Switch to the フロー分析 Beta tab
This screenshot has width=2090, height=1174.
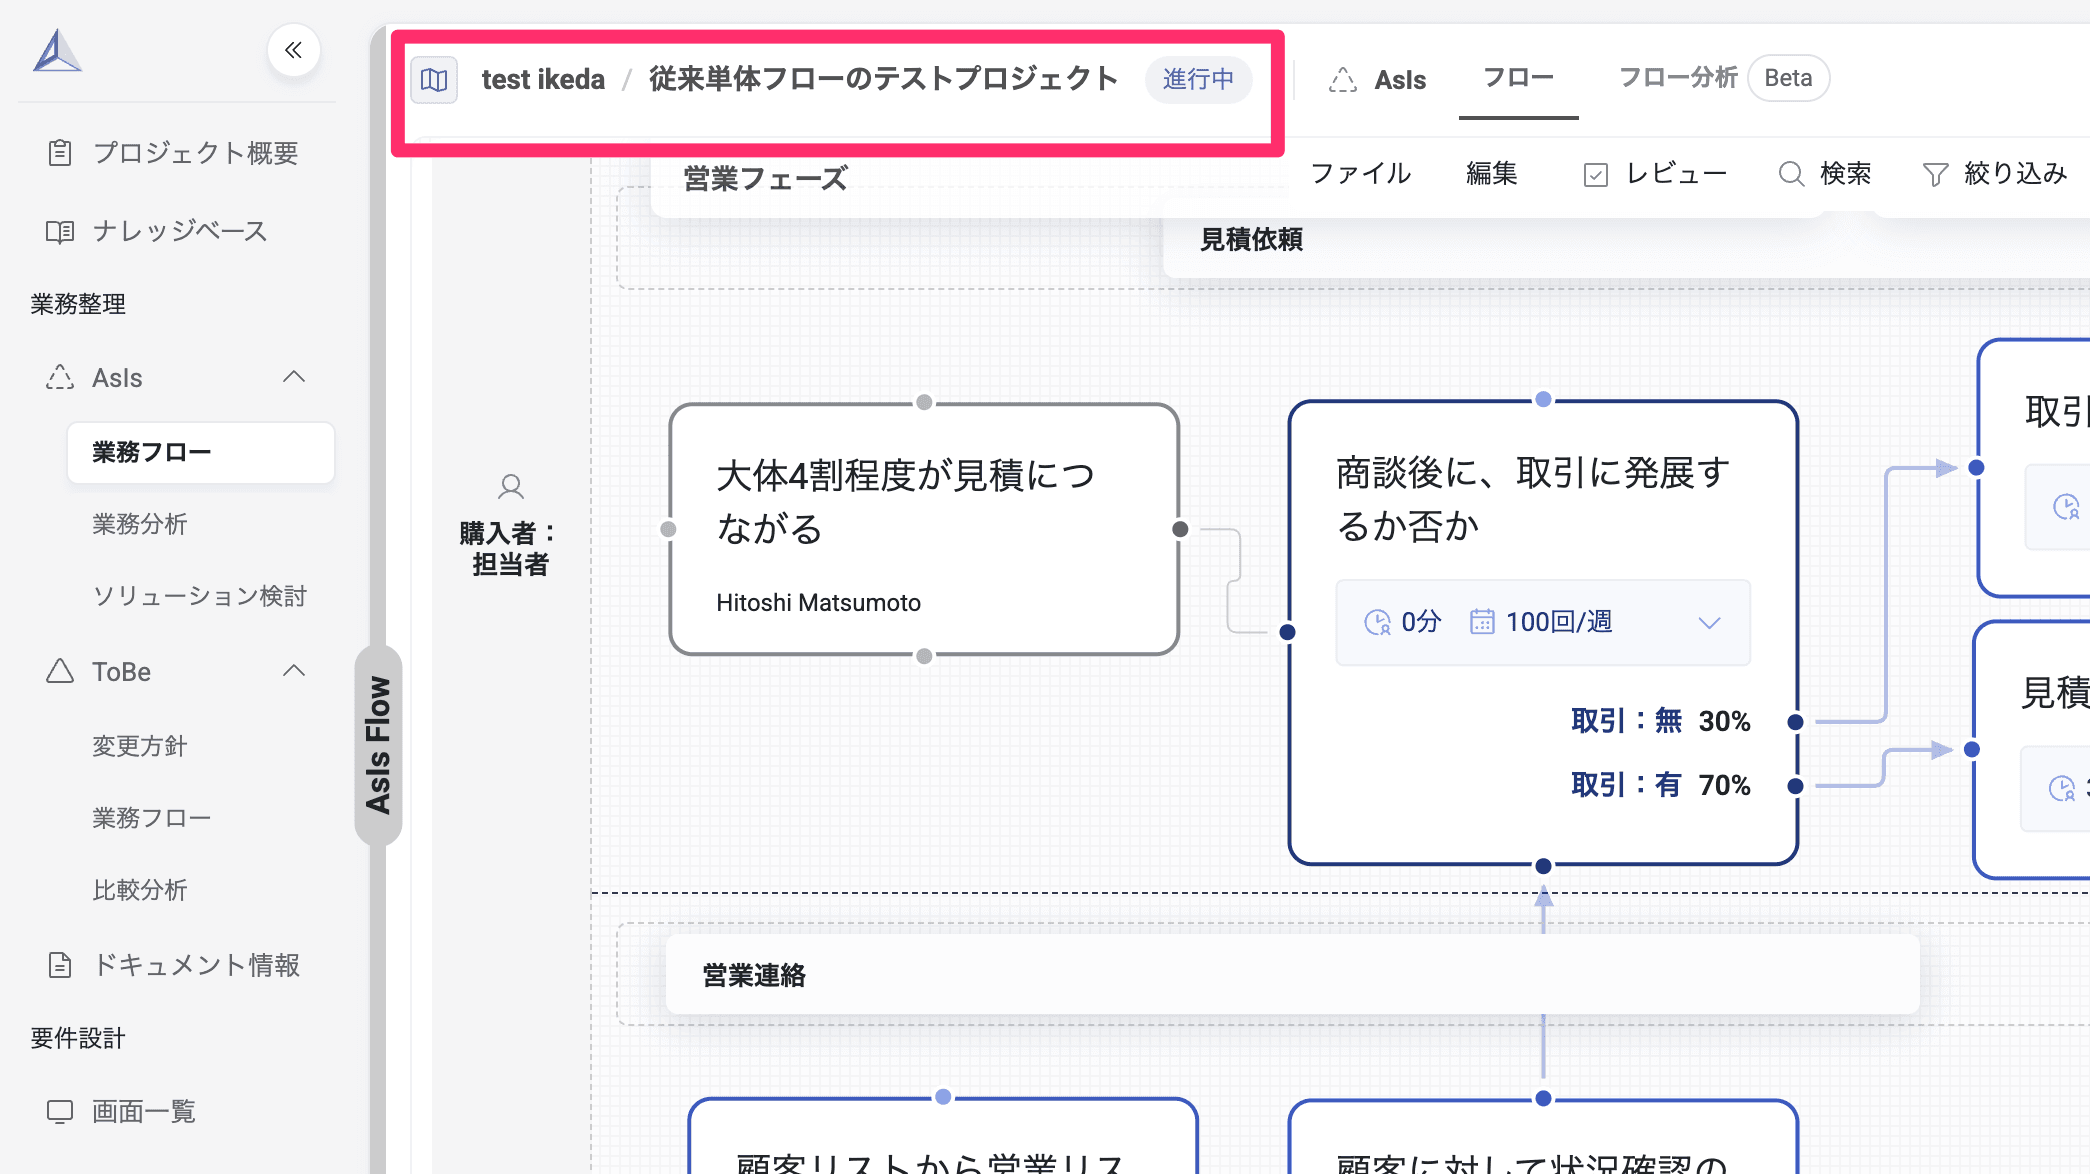pyautogui.click(x=1678, y=77)
